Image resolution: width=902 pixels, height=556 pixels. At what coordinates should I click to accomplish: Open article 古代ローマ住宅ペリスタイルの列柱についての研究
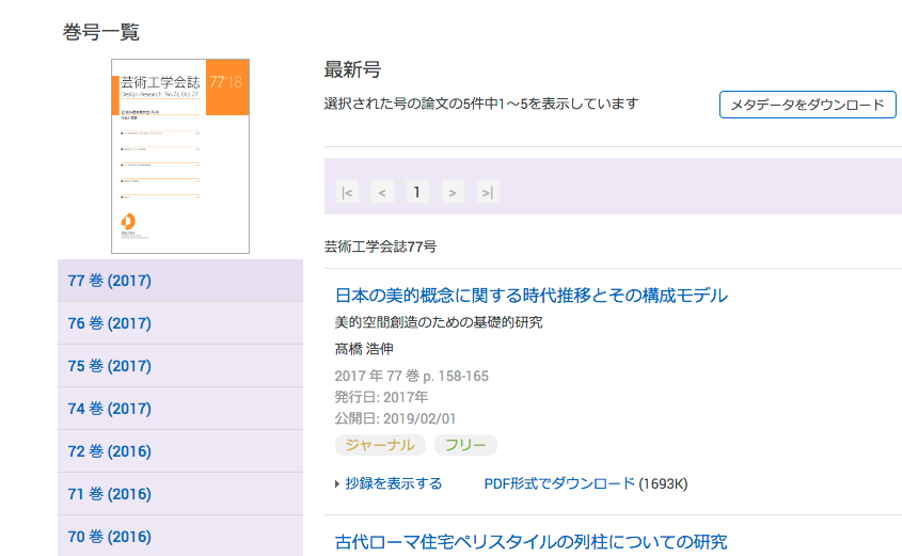point(531,543)
